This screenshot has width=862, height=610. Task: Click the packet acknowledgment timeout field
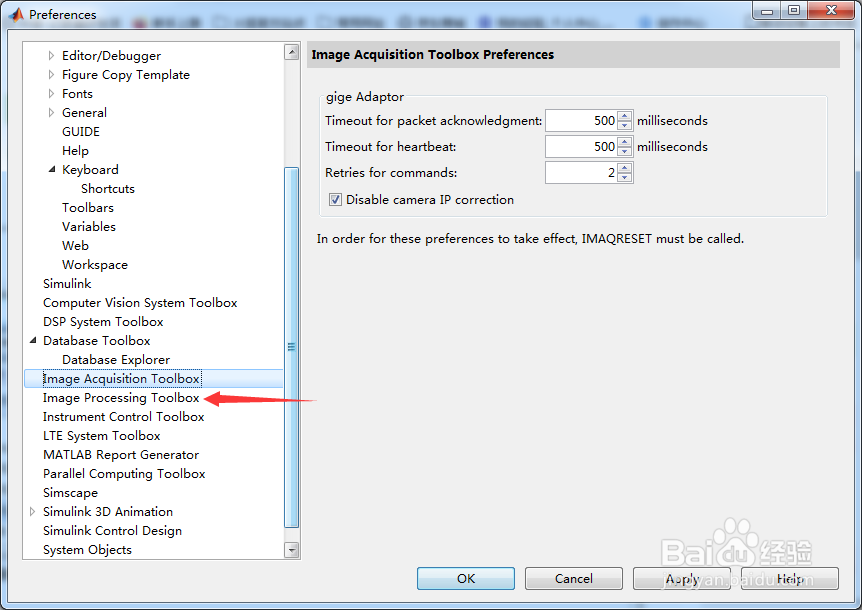pyautogui.click(x=582, y=120)
